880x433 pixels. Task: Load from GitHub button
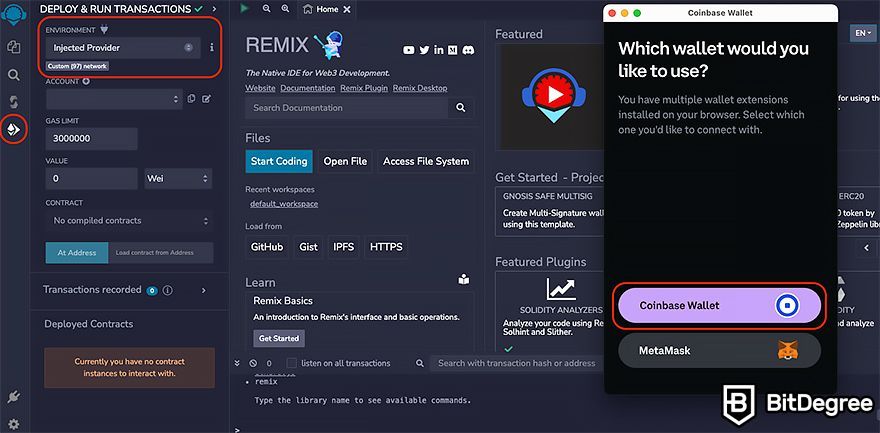click(267, 247)
